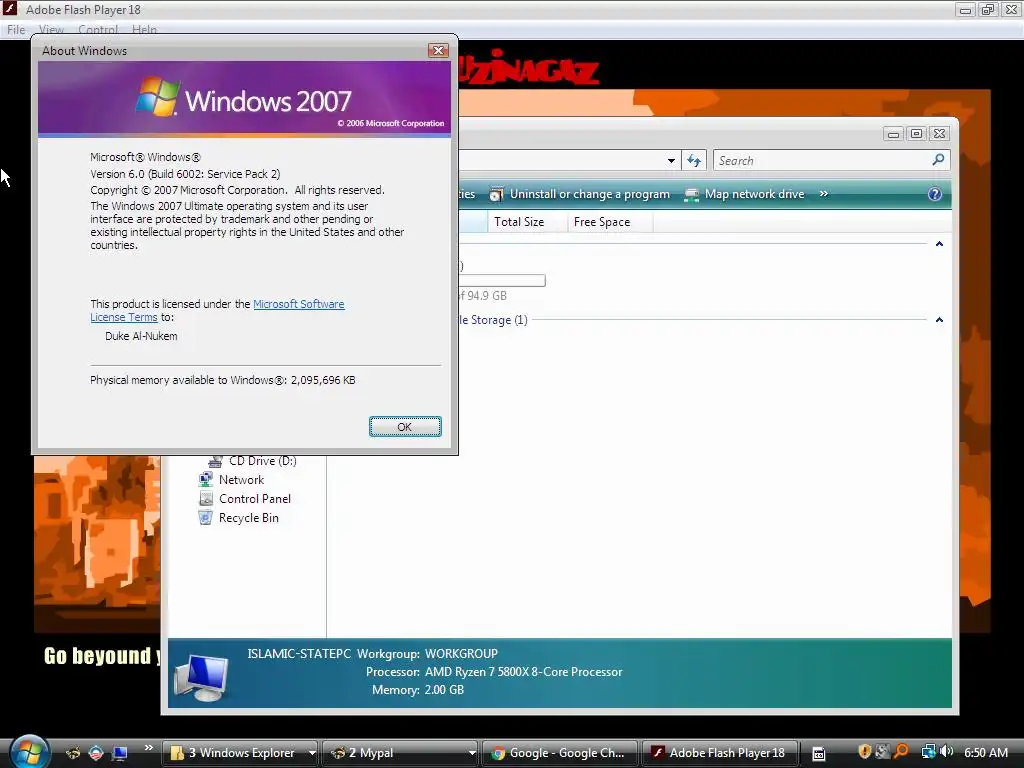Click the Explorer refresh arrows button
1024x768 pixels.
tap(694, 160)
